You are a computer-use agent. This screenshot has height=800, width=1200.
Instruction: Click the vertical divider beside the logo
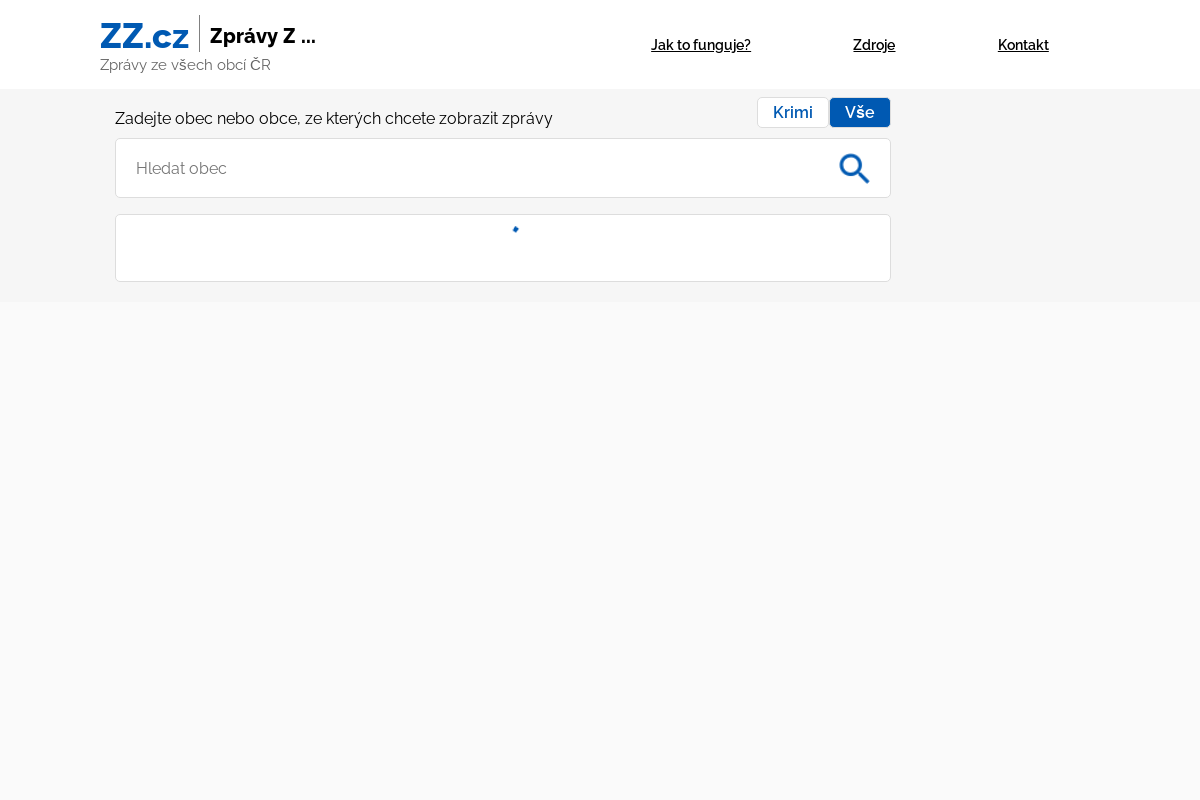pos(199,34)
